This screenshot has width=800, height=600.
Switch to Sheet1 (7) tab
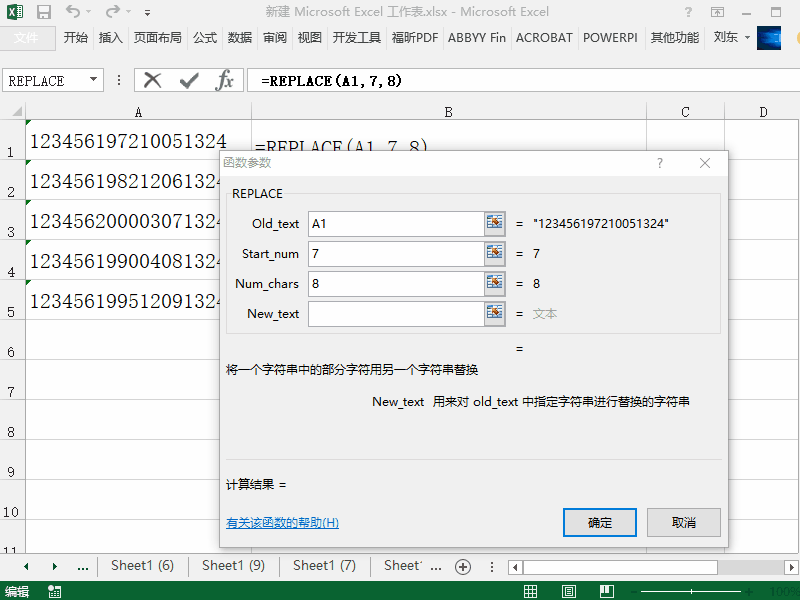pyautogui.click(x=324, y=566)
